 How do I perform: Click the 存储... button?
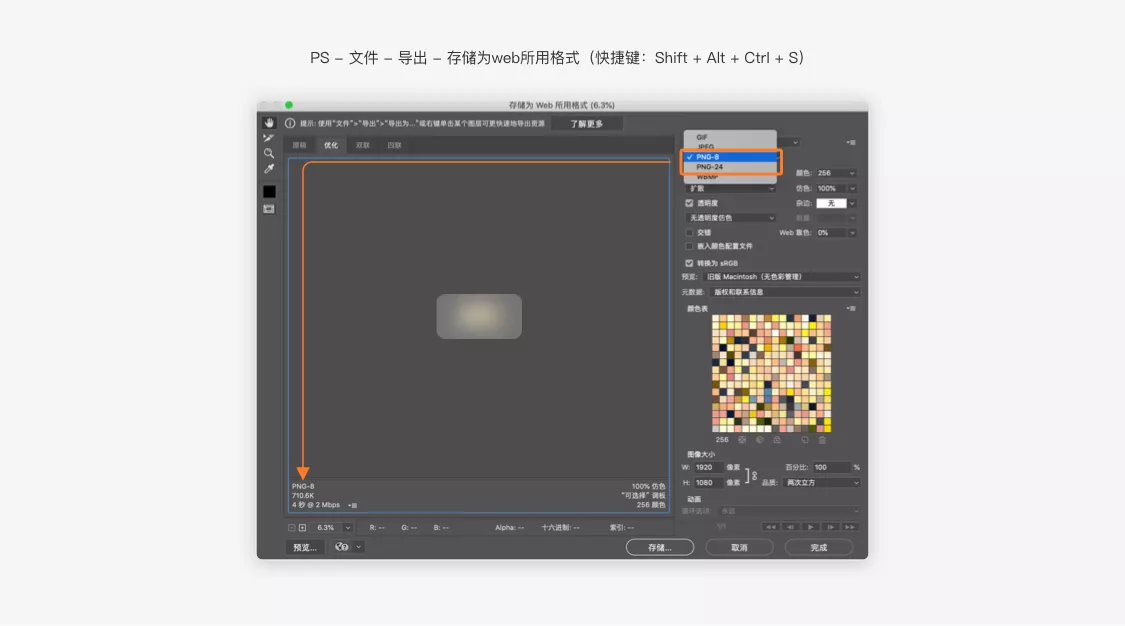point(659,547)
